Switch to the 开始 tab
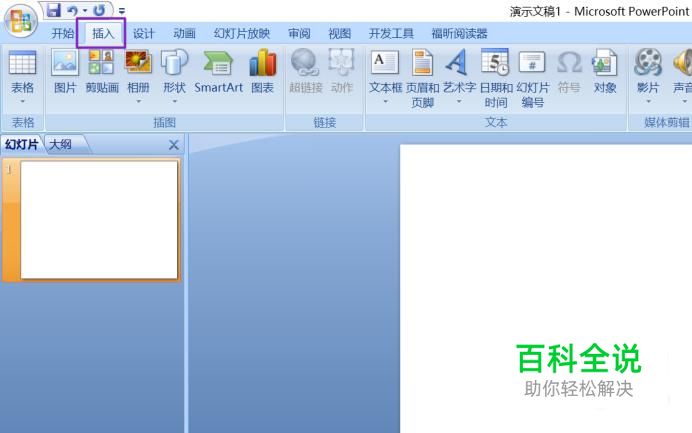The height and width of the screenshot is (433, 692). pos(63,33)
